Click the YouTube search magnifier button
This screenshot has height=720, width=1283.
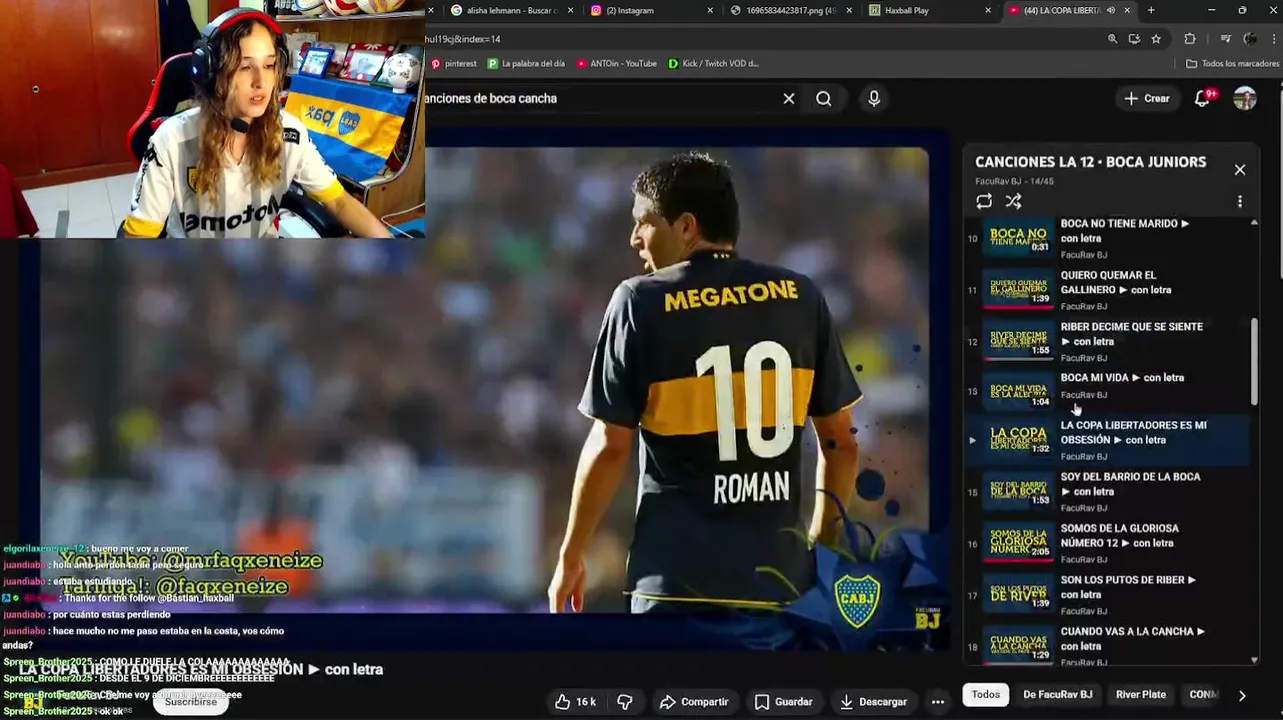pos(823,98)
